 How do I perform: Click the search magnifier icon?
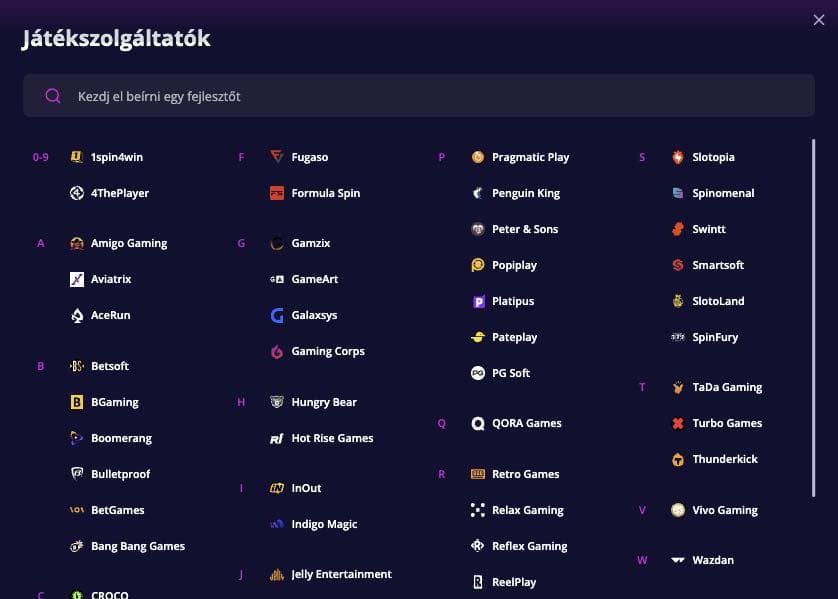(x=54, y=96)
